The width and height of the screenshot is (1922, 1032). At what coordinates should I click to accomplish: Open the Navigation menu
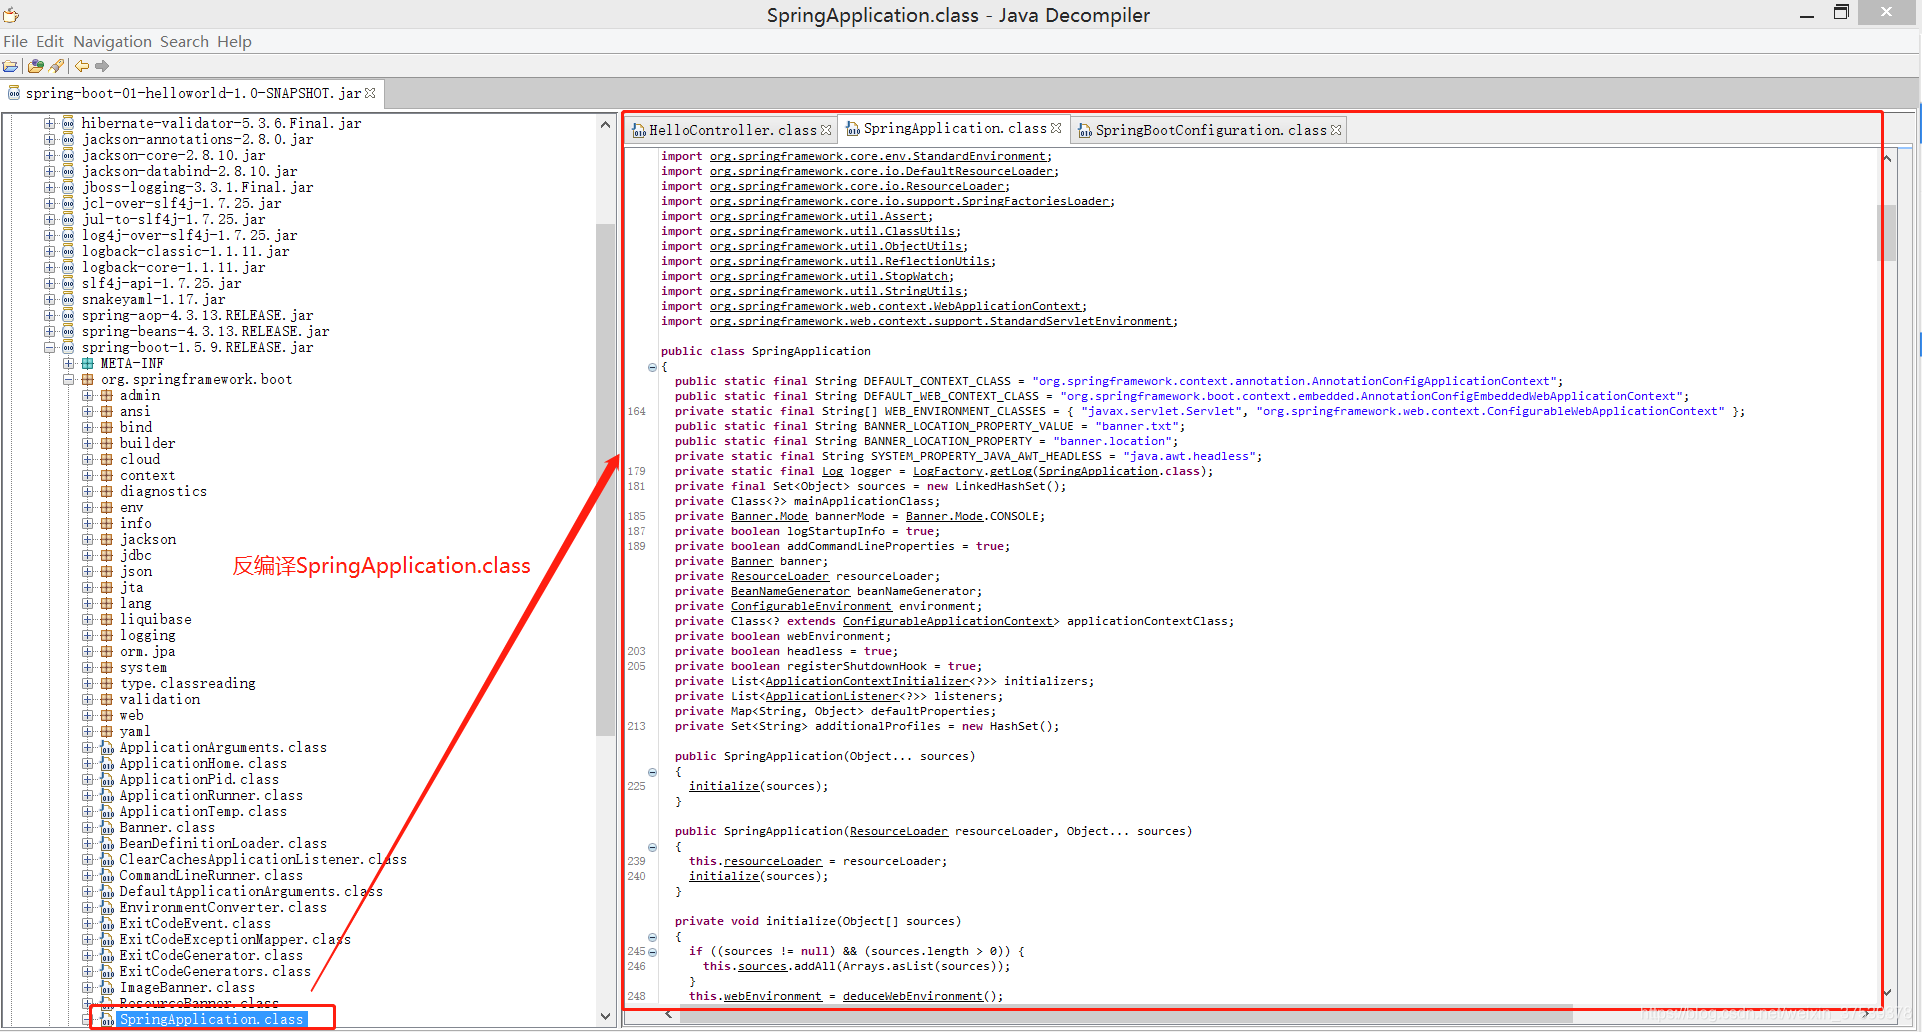pyautogui.click(x=112, y=41)
